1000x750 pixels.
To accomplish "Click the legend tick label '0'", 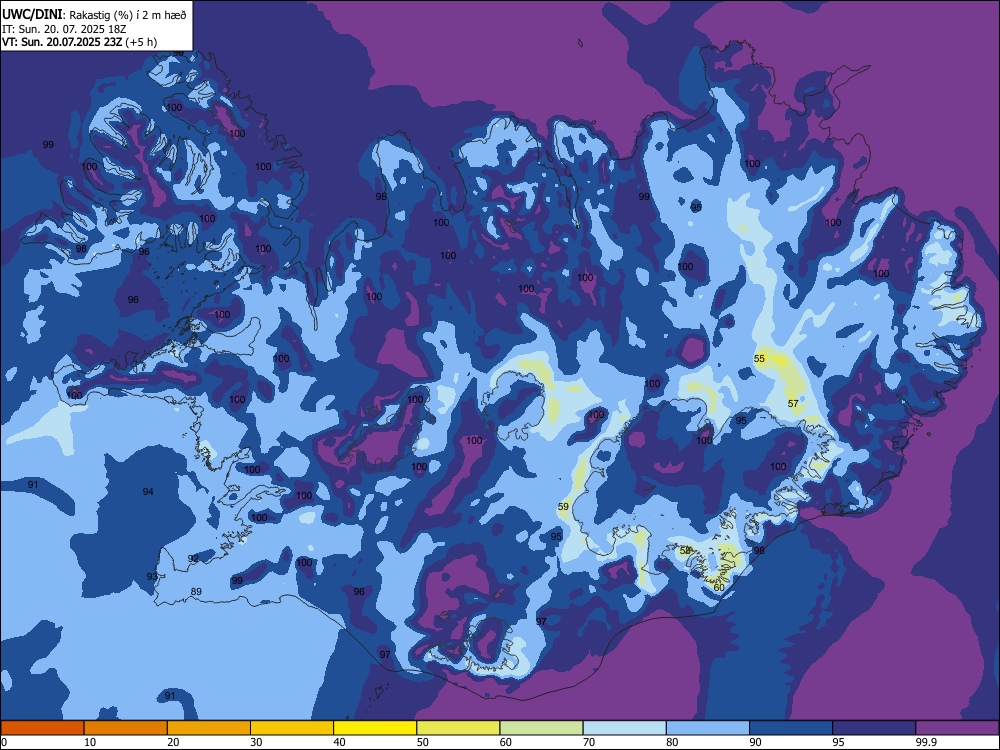I will 4,742.
